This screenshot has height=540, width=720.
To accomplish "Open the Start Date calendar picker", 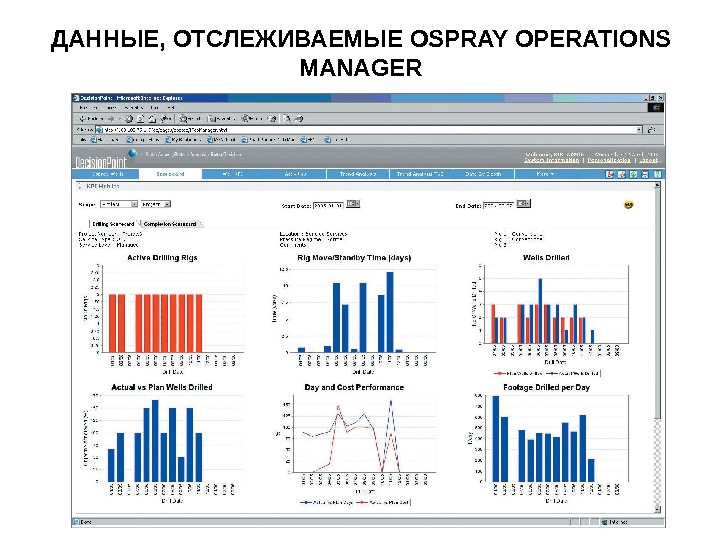I will pos(353,203).
